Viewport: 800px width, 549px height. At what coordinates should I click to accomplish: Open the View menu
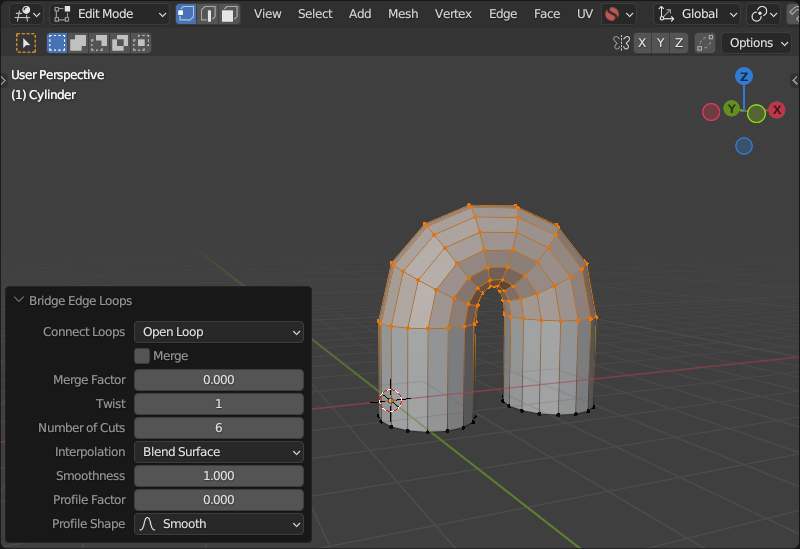(x=267, y=14)
